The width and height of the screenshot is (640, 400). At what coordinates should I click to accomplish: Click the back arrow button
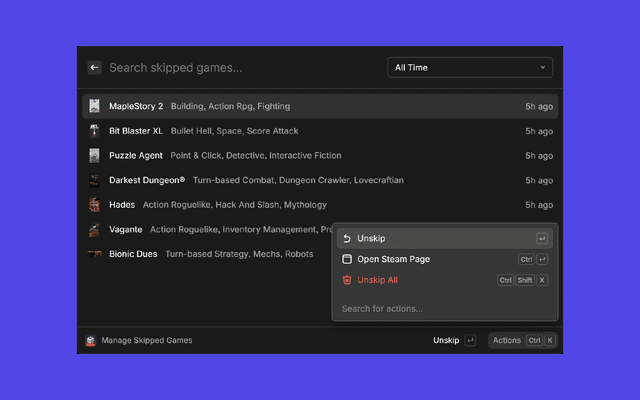point(94,68)
